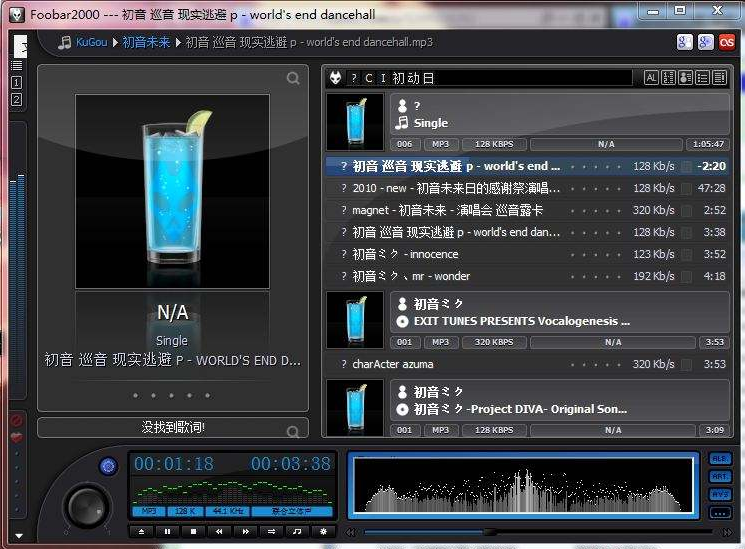Click the second Google icon in header
Viewport: 745px width, 549px height.
point(706,42)
